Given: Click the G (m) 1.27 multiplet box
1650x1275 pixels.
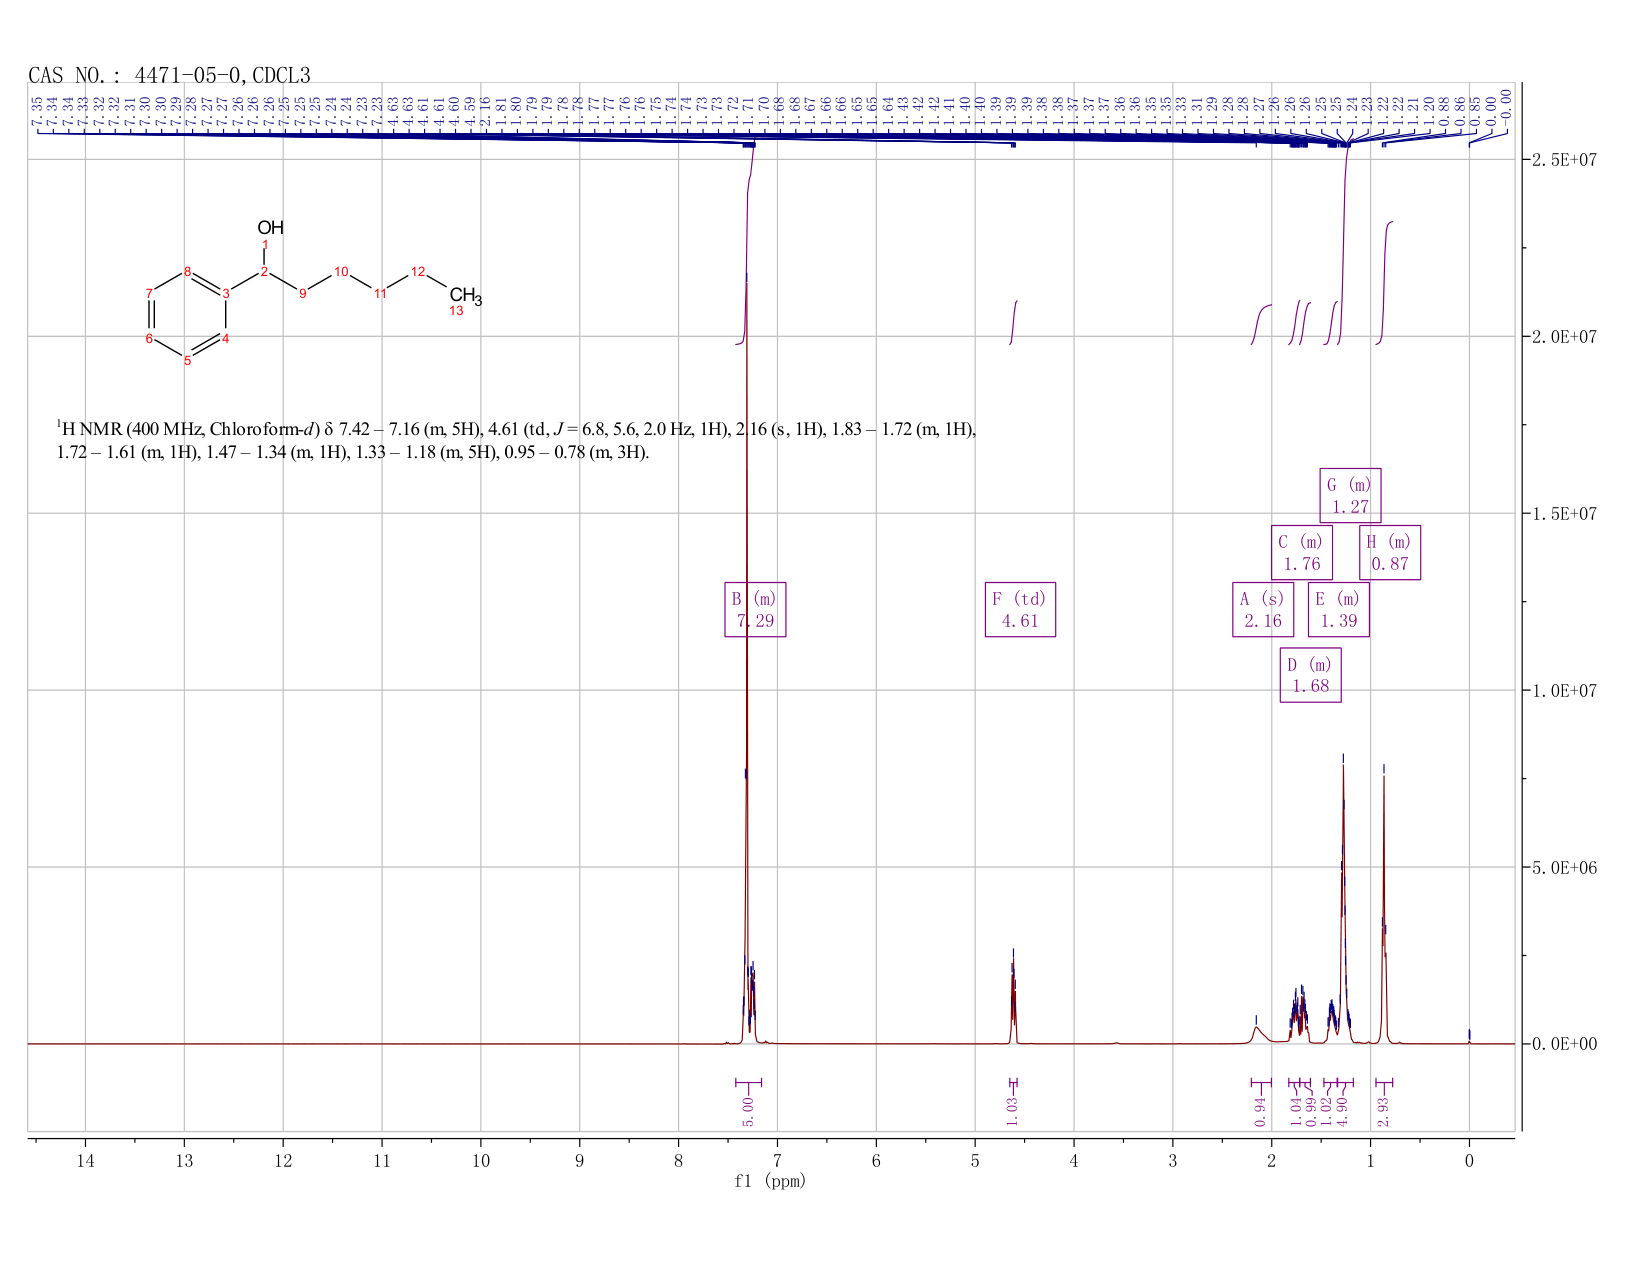Looking at the screenshot, I should point(1350,495).
